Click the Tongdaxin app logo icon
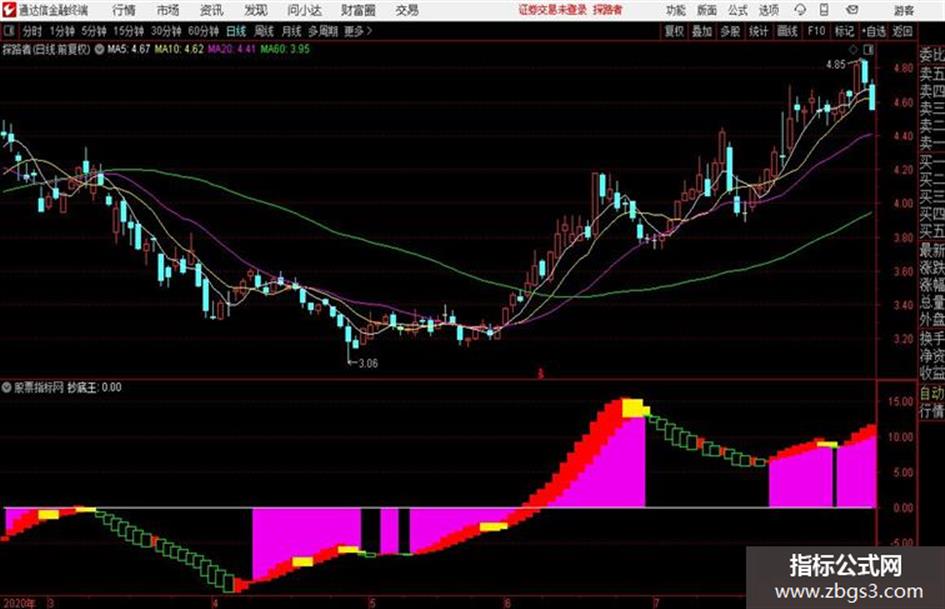The image size is (945, 609). pos(8,10)
